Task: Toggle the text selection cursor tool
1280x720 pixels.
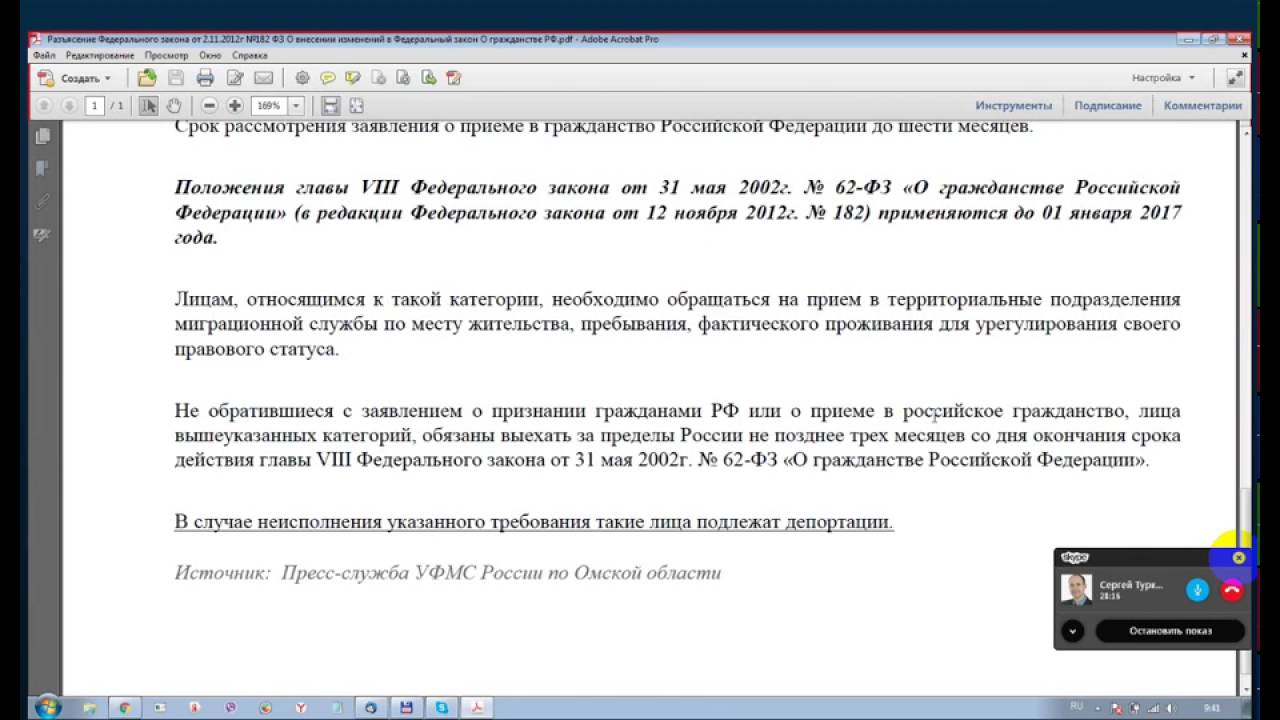Action: click(148, 105)
